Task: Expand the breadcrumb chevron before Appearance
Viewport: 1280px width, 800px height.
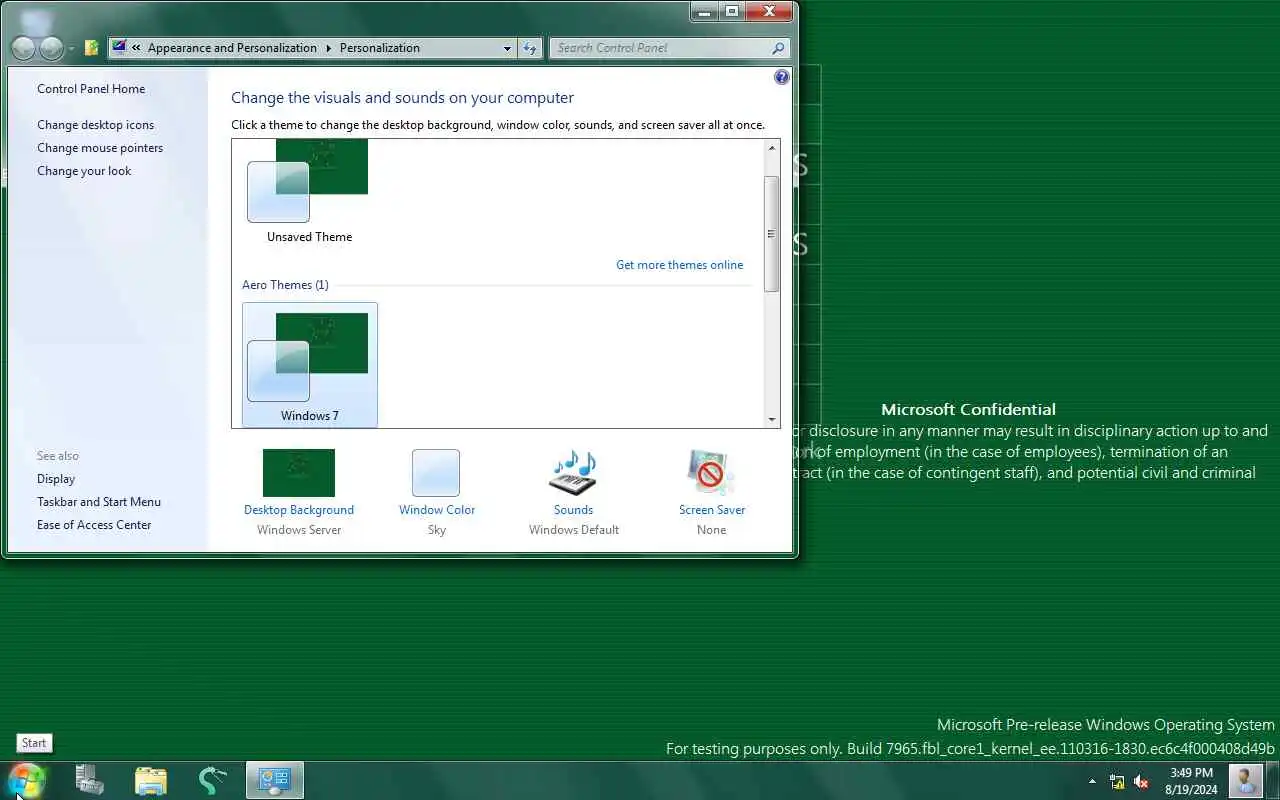Action: tap(137, 48)
